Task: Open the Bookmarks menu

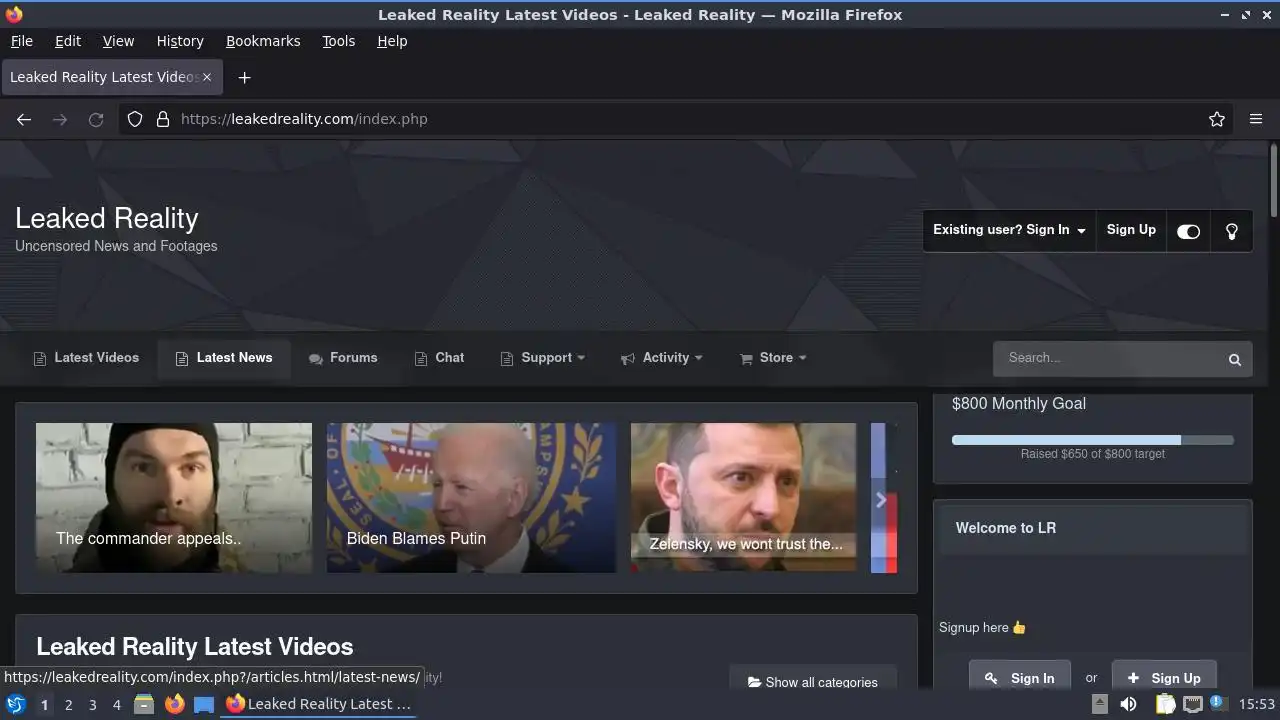Action: click(263, 41)
